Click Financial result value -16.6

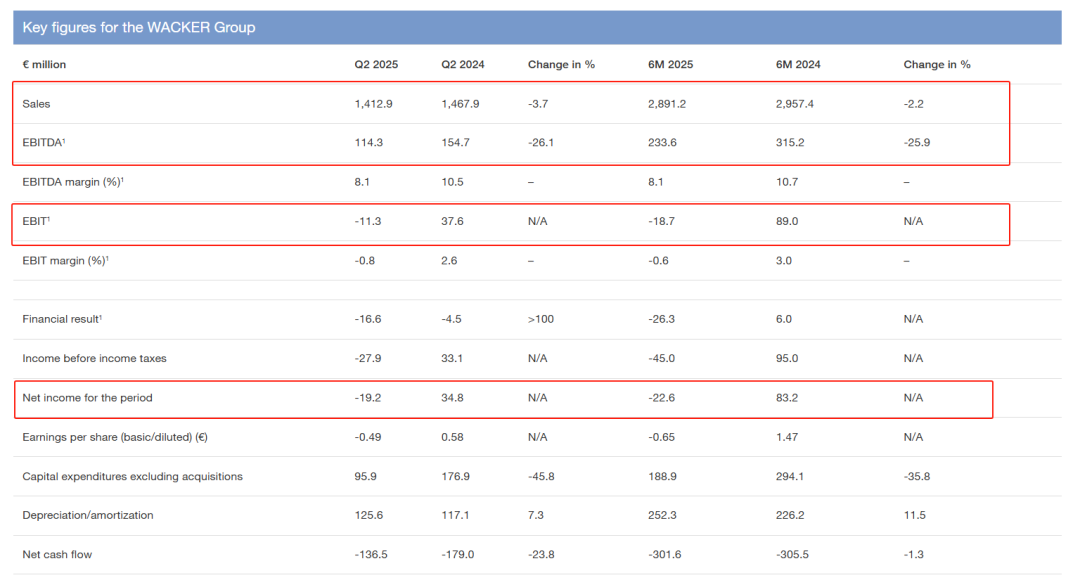368,319
